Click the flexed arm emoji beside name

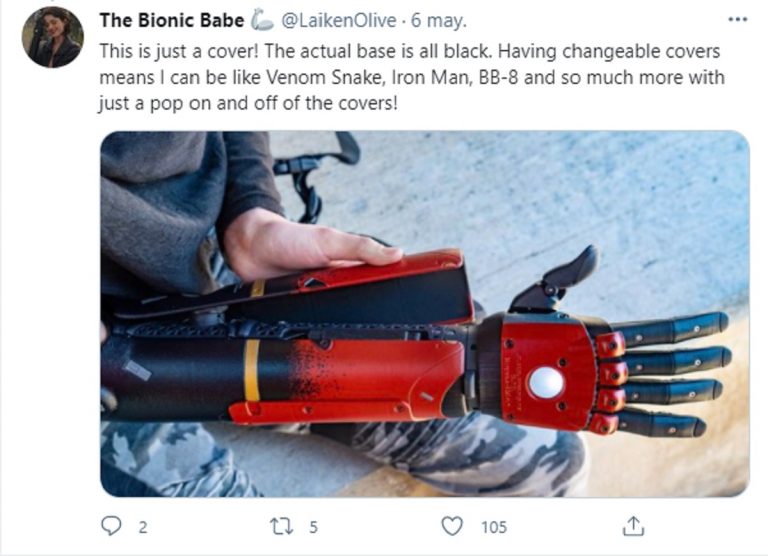(x=262, y=21)
